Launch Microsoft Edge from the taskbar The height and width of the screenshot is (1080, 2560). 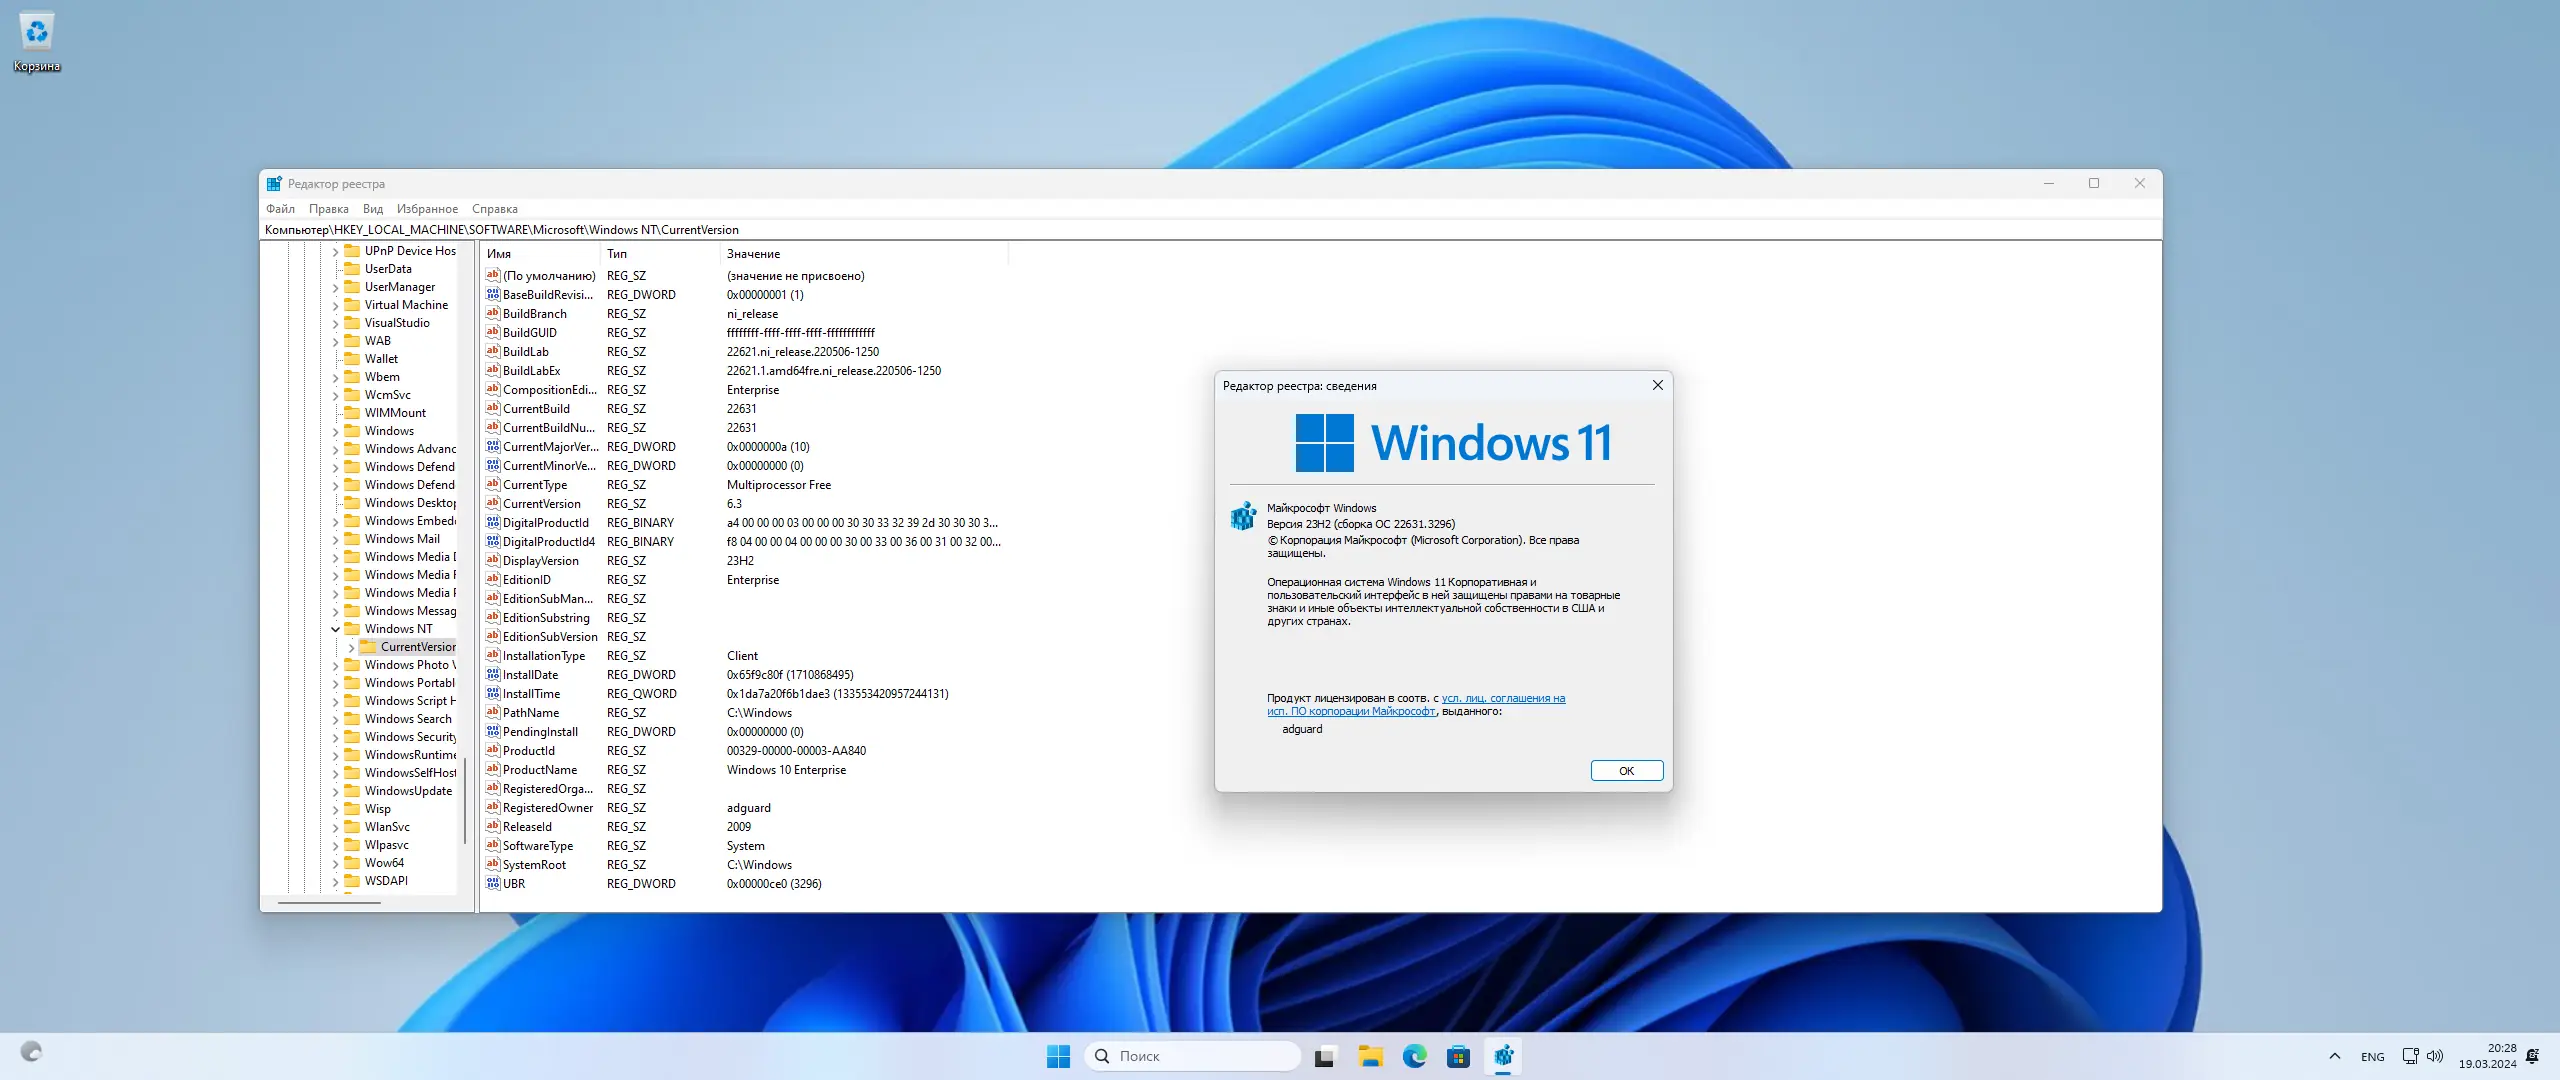pyautogui.click(x=1414, y=1056)
